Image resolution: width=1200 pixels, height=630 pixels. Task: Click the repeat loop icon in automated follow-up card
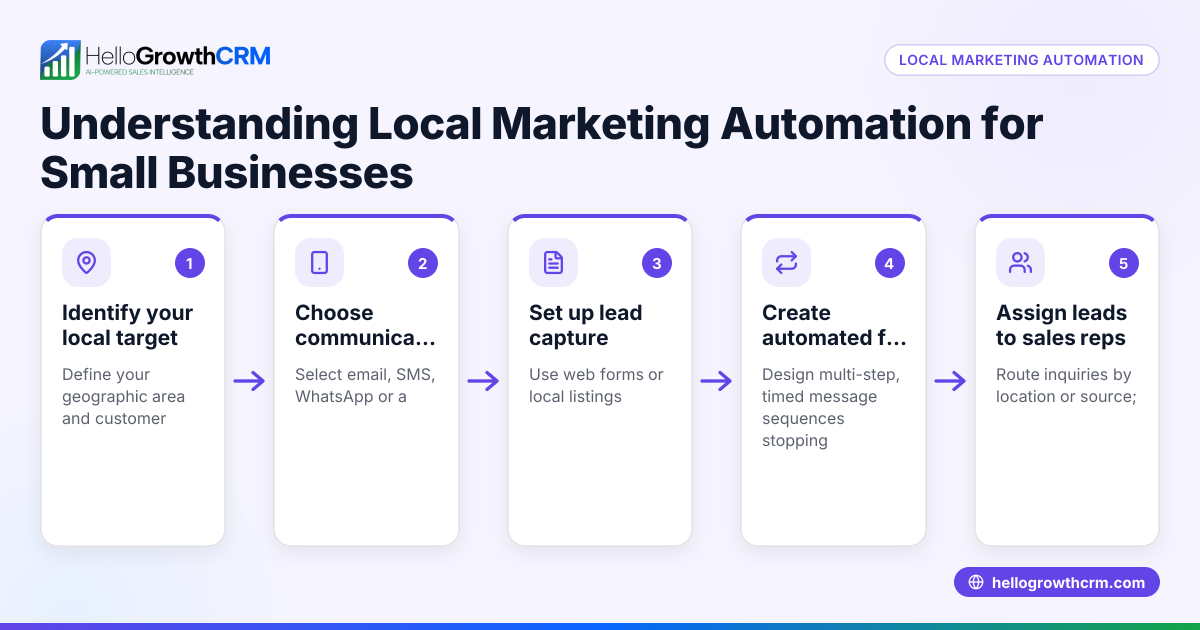pyautogui.click(x=786, y=263)
